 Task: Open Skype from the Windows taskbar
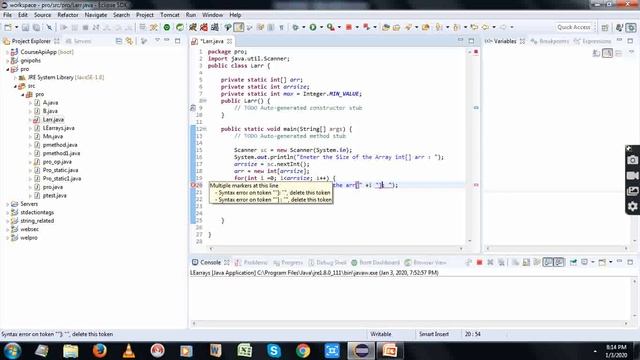(273, 351)
